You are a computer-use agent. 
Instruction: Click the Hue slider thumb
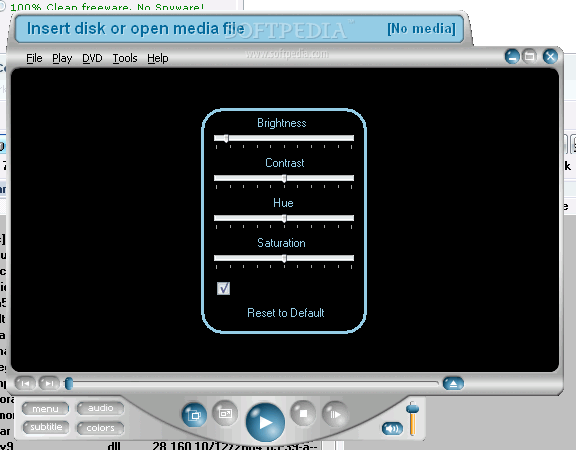tap(284, 218)
